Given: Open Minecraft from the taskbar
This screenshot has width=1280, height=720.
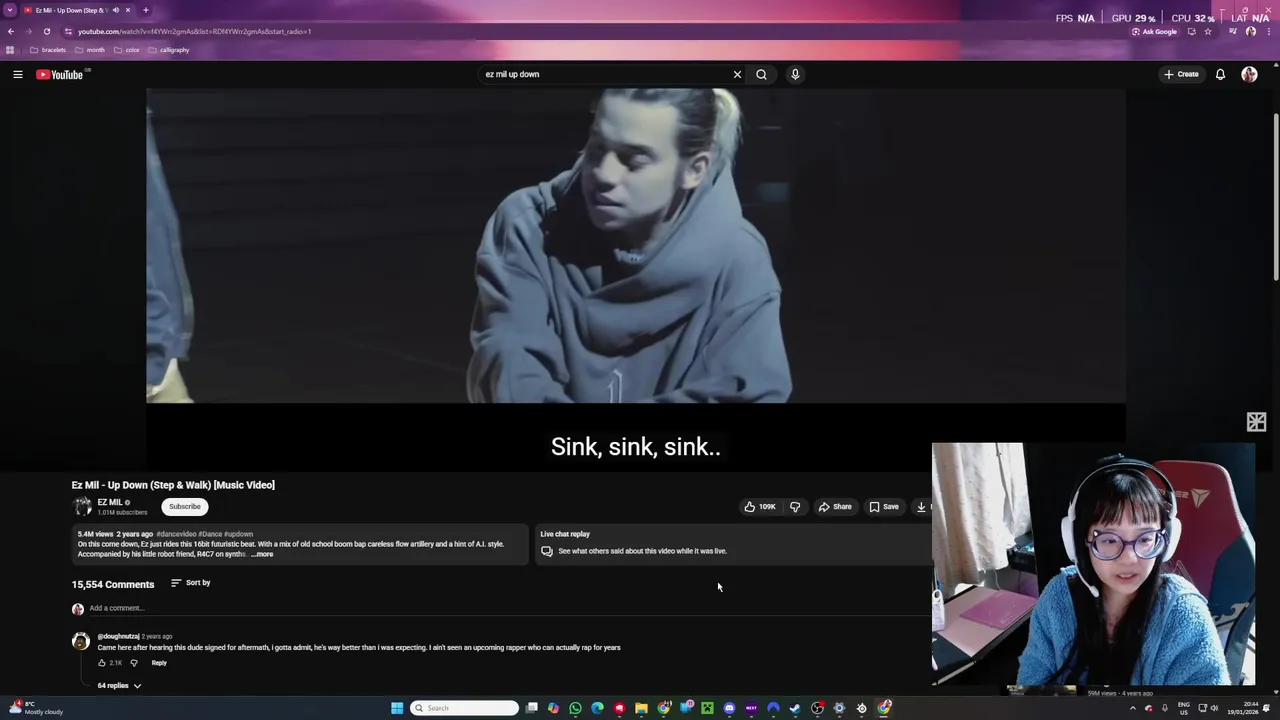Looking at the screenshot, I should 707,708.
